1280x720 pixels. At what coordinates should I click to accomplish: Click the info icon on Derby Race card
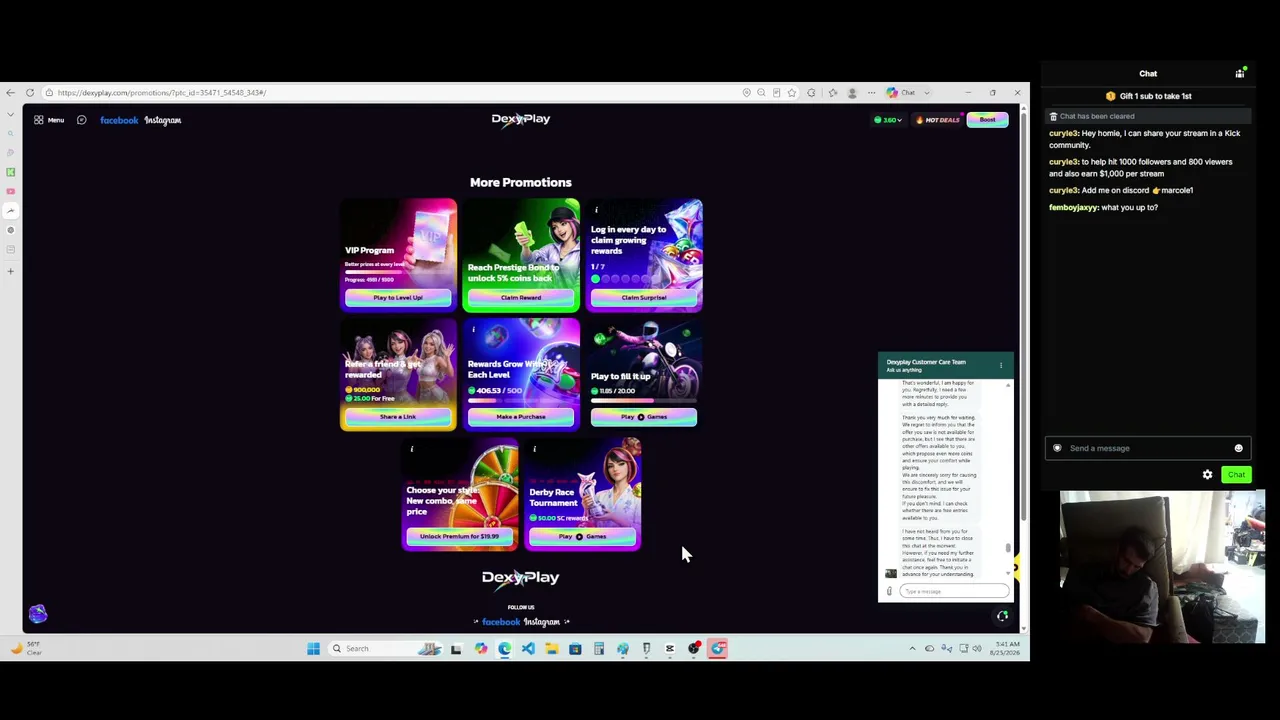click(534, 449)
